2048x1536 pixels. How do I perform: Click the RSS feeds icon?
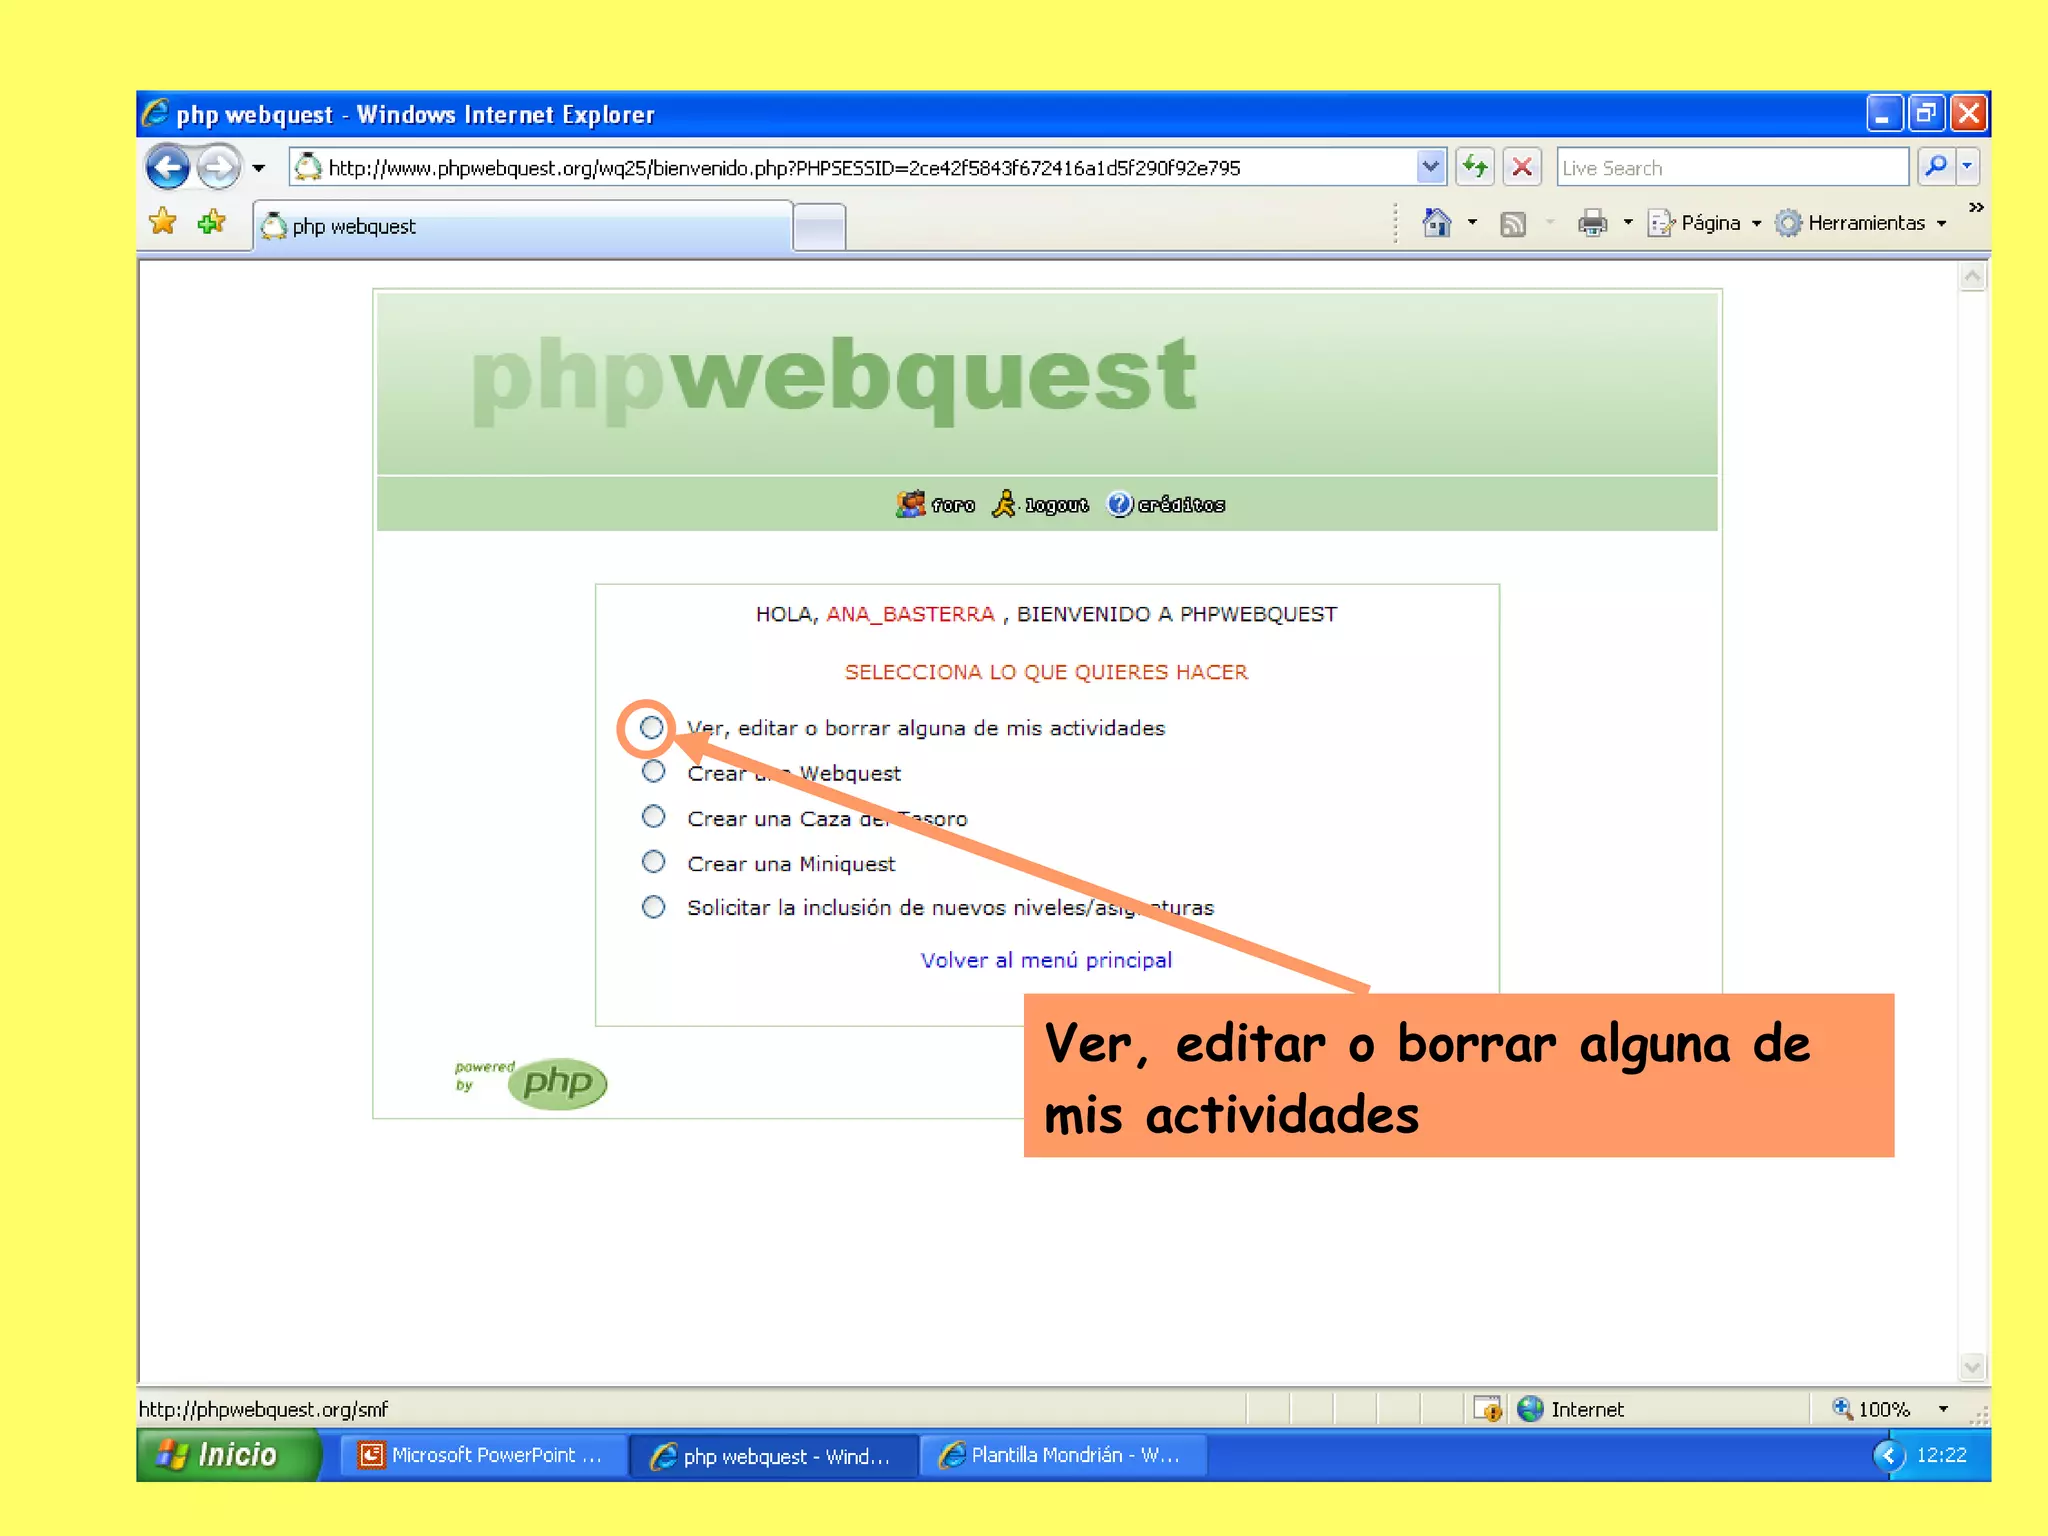[1513, 224]
